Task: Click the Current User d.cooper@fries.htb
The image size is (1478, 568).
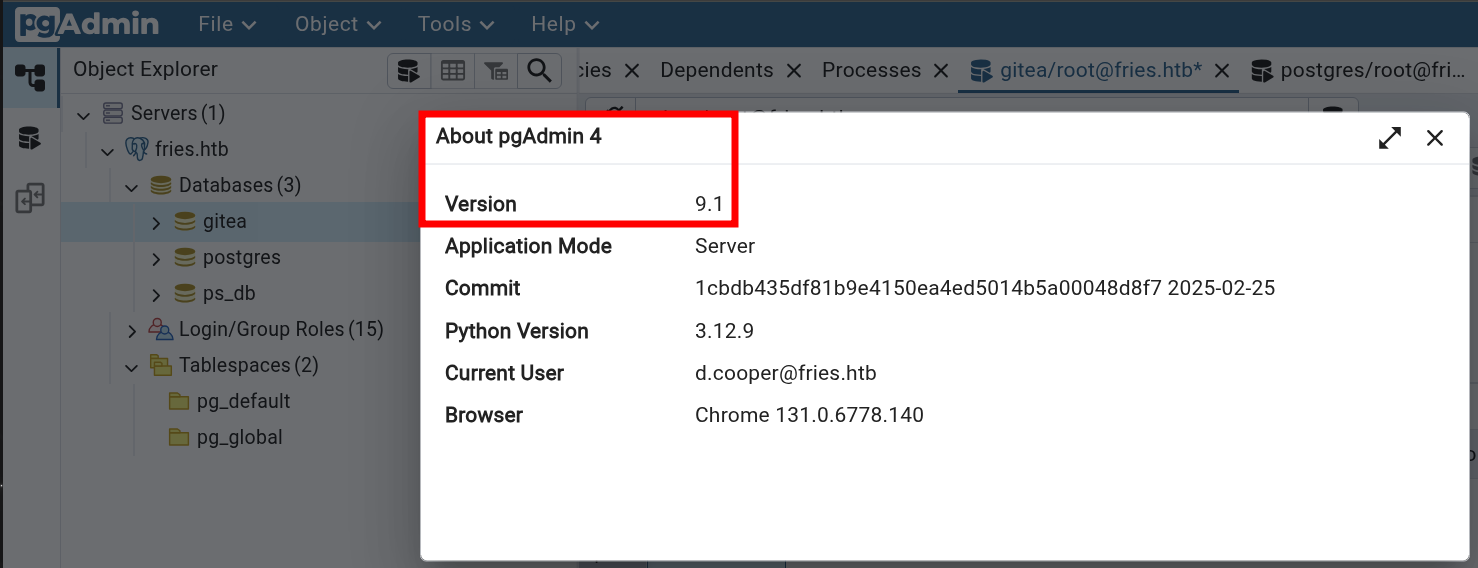Action: pos(786,373)
